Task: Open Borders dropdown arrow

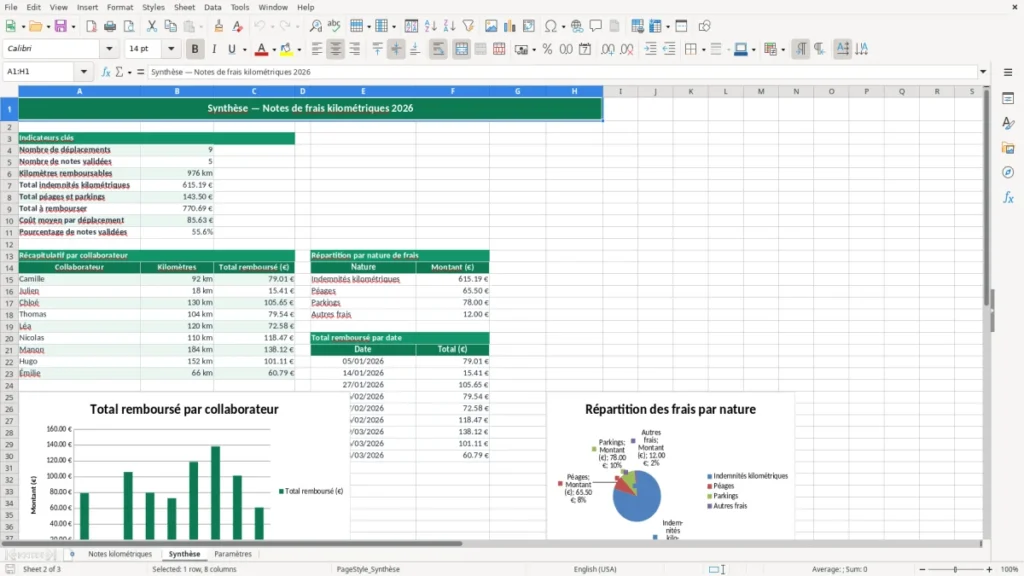Action: point(703,50)
